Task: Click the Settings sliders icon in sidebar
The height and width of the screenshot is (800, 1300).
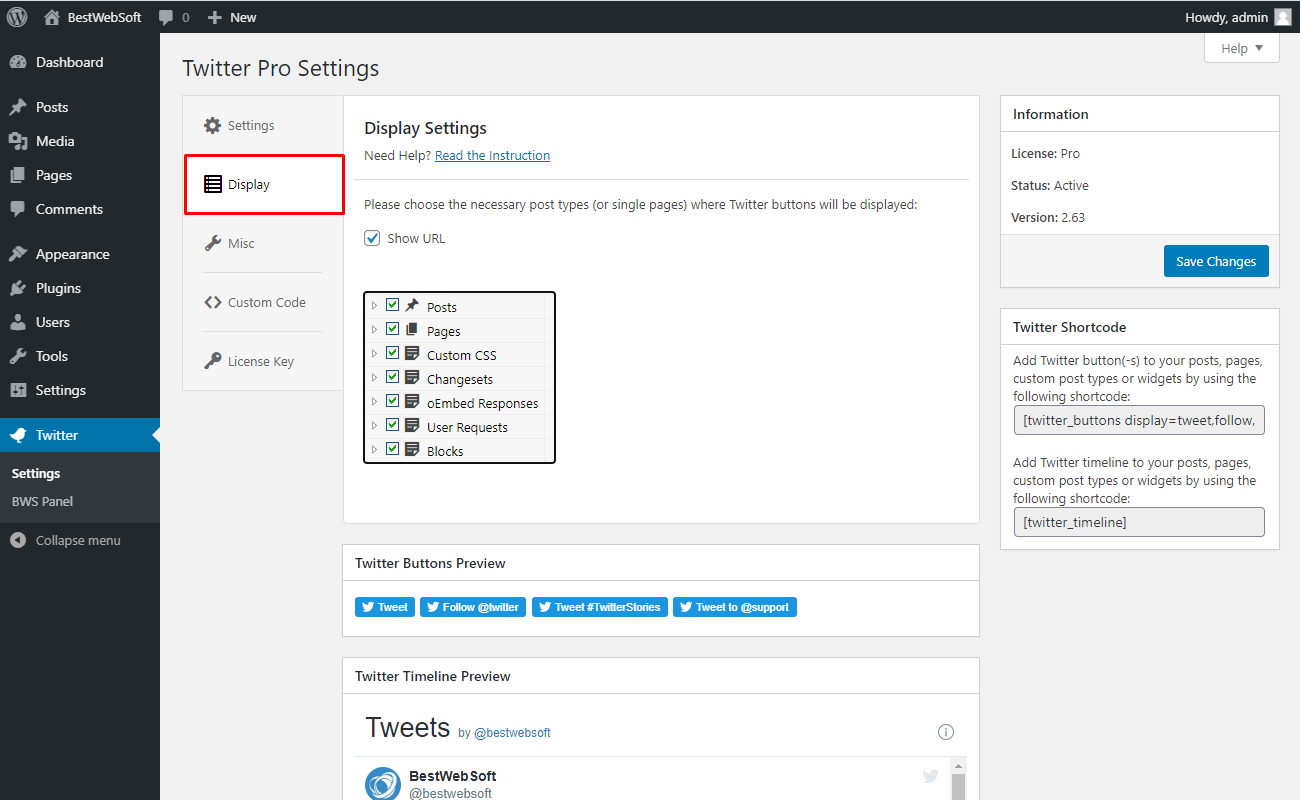Action: [x=18, y=390]
